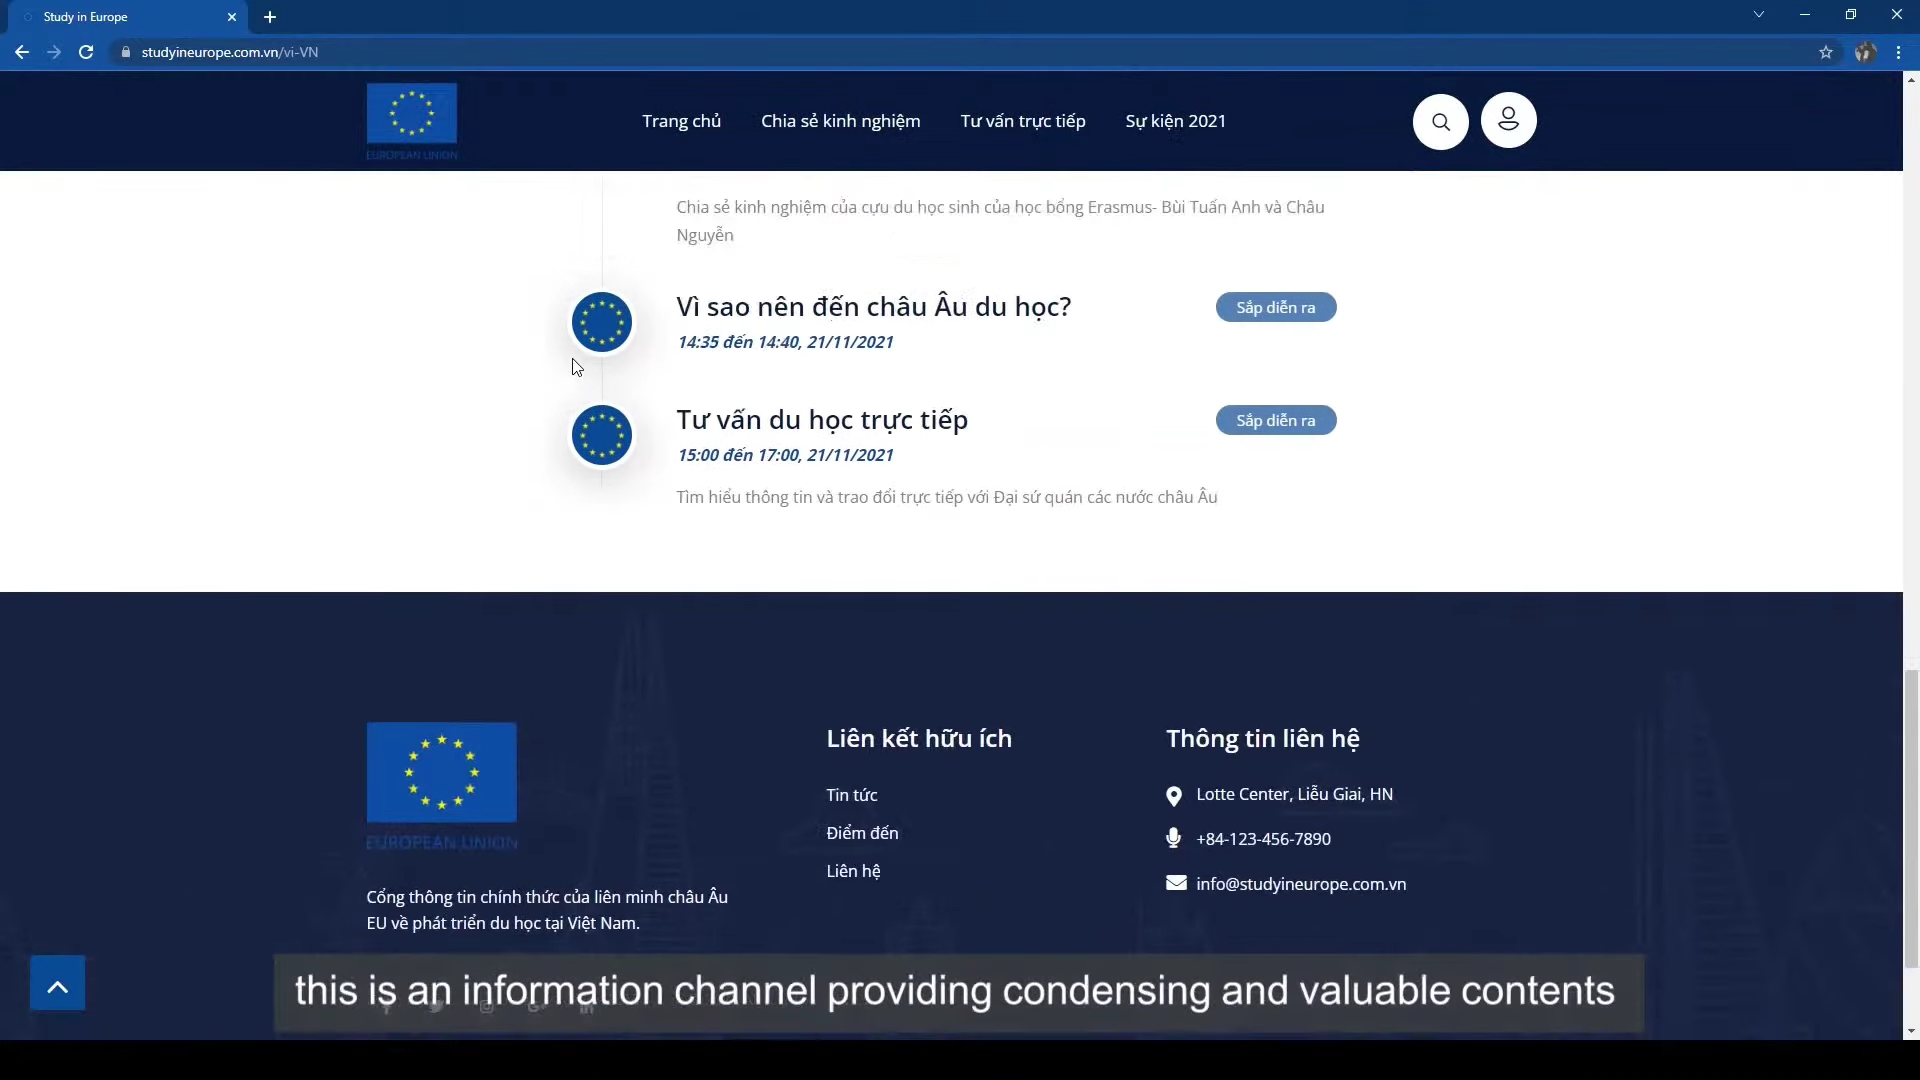Screen dimensions: 1920x1080
Task: Click the EU flag logo in footer
Action: (441, 772)
